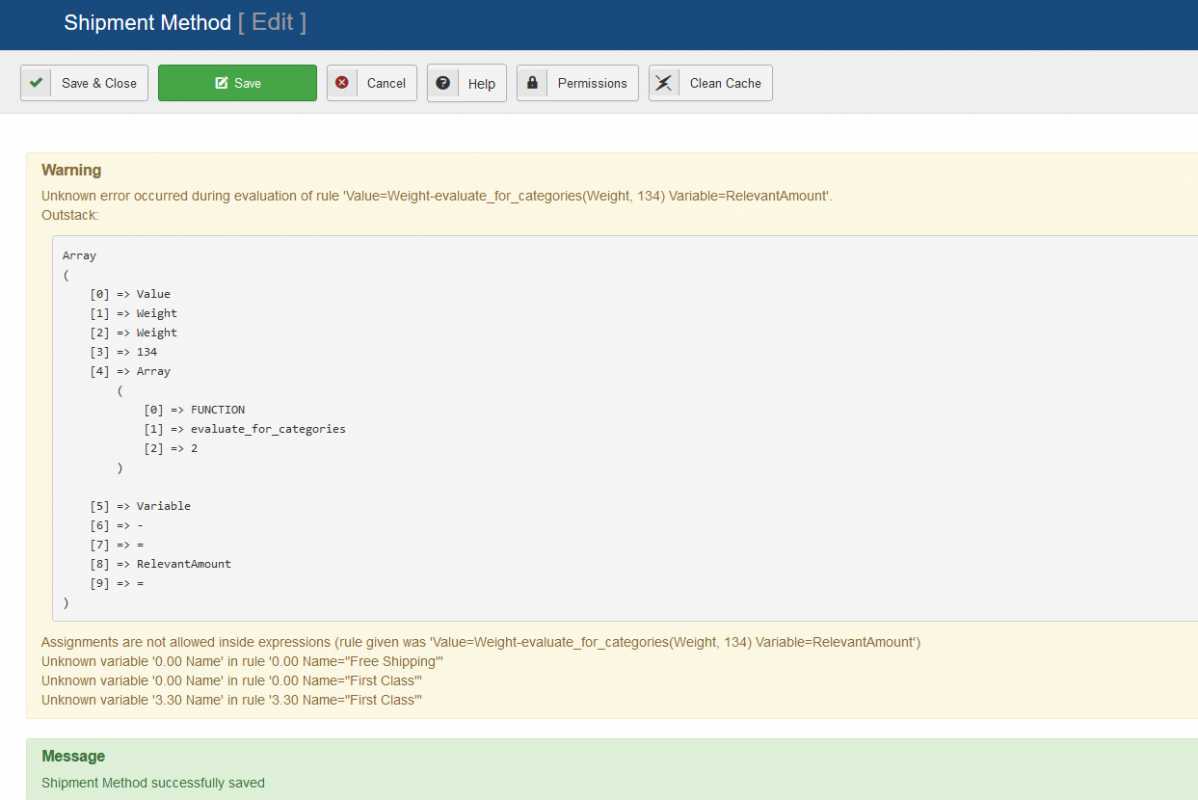The height and width of the screenshot is (800, 1198).
Task: Open Permissions settings
Action: pos(592,83)
